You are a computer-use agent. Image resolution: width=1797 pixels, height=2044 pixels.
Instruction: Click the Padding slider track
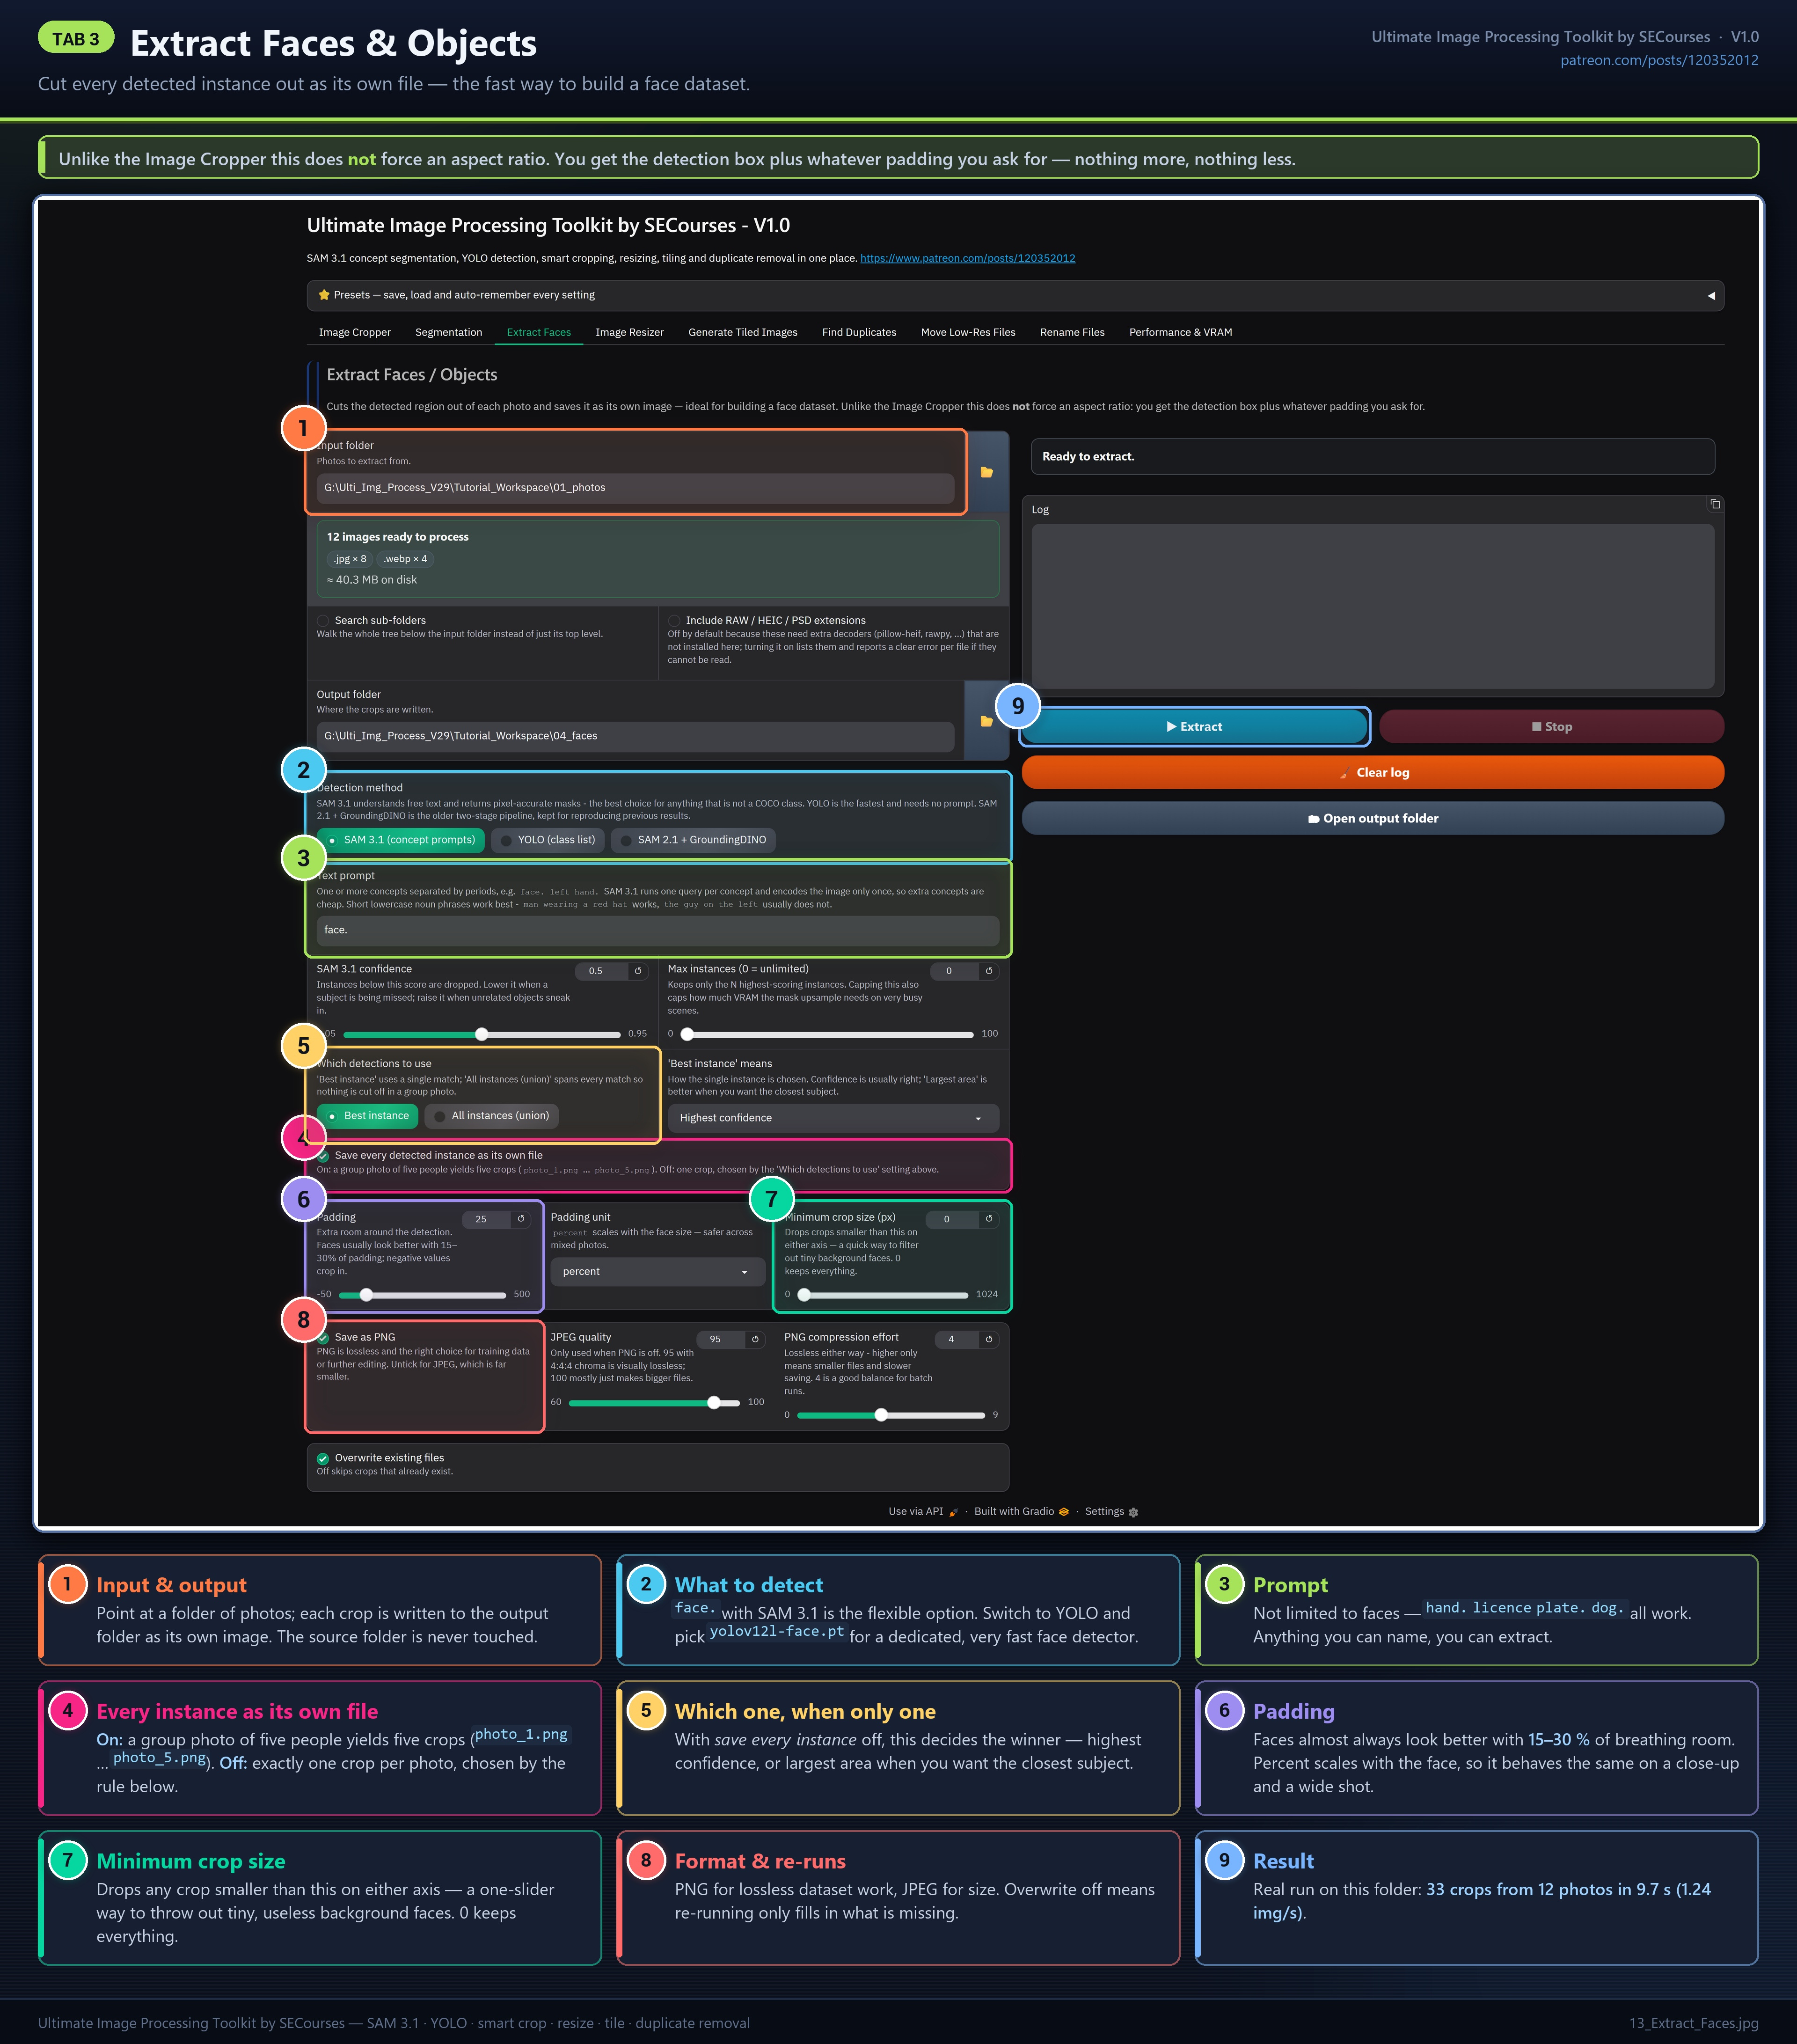pos(422,1295)
